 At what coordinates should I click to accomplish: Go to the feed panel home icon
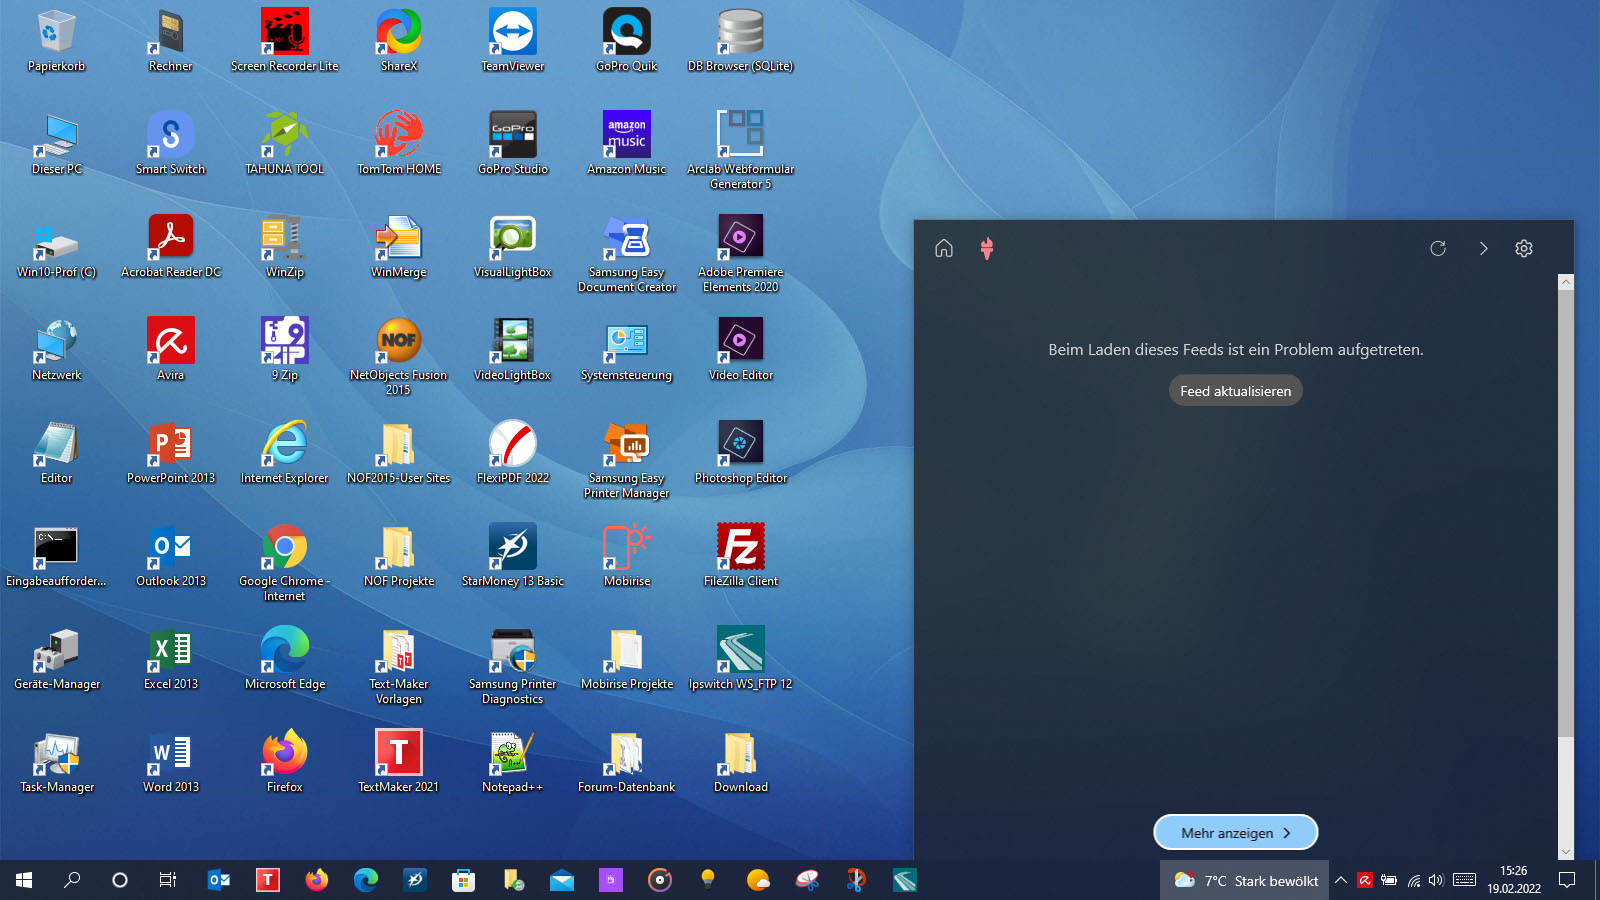click(944, 249)
